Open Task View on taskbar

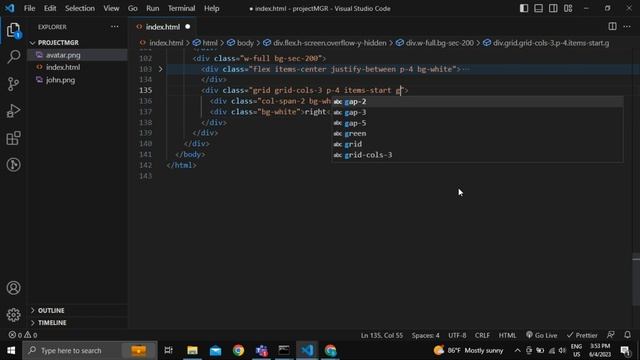(x=168, y=350)
